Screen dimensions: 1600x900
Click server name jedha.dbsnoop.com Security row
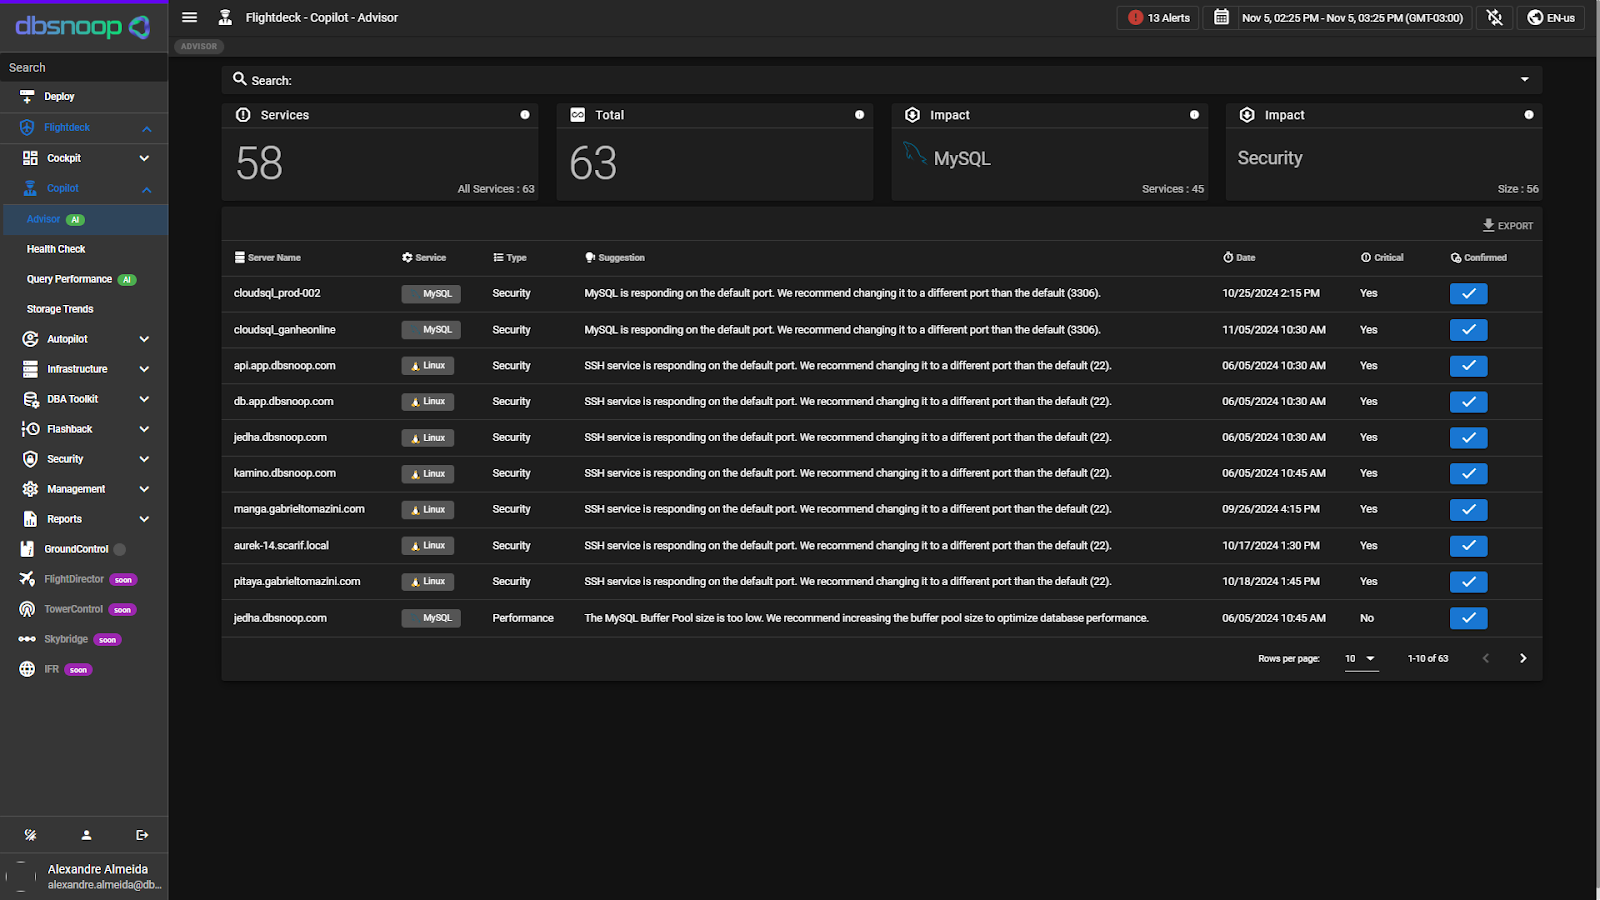pos(280,438)
